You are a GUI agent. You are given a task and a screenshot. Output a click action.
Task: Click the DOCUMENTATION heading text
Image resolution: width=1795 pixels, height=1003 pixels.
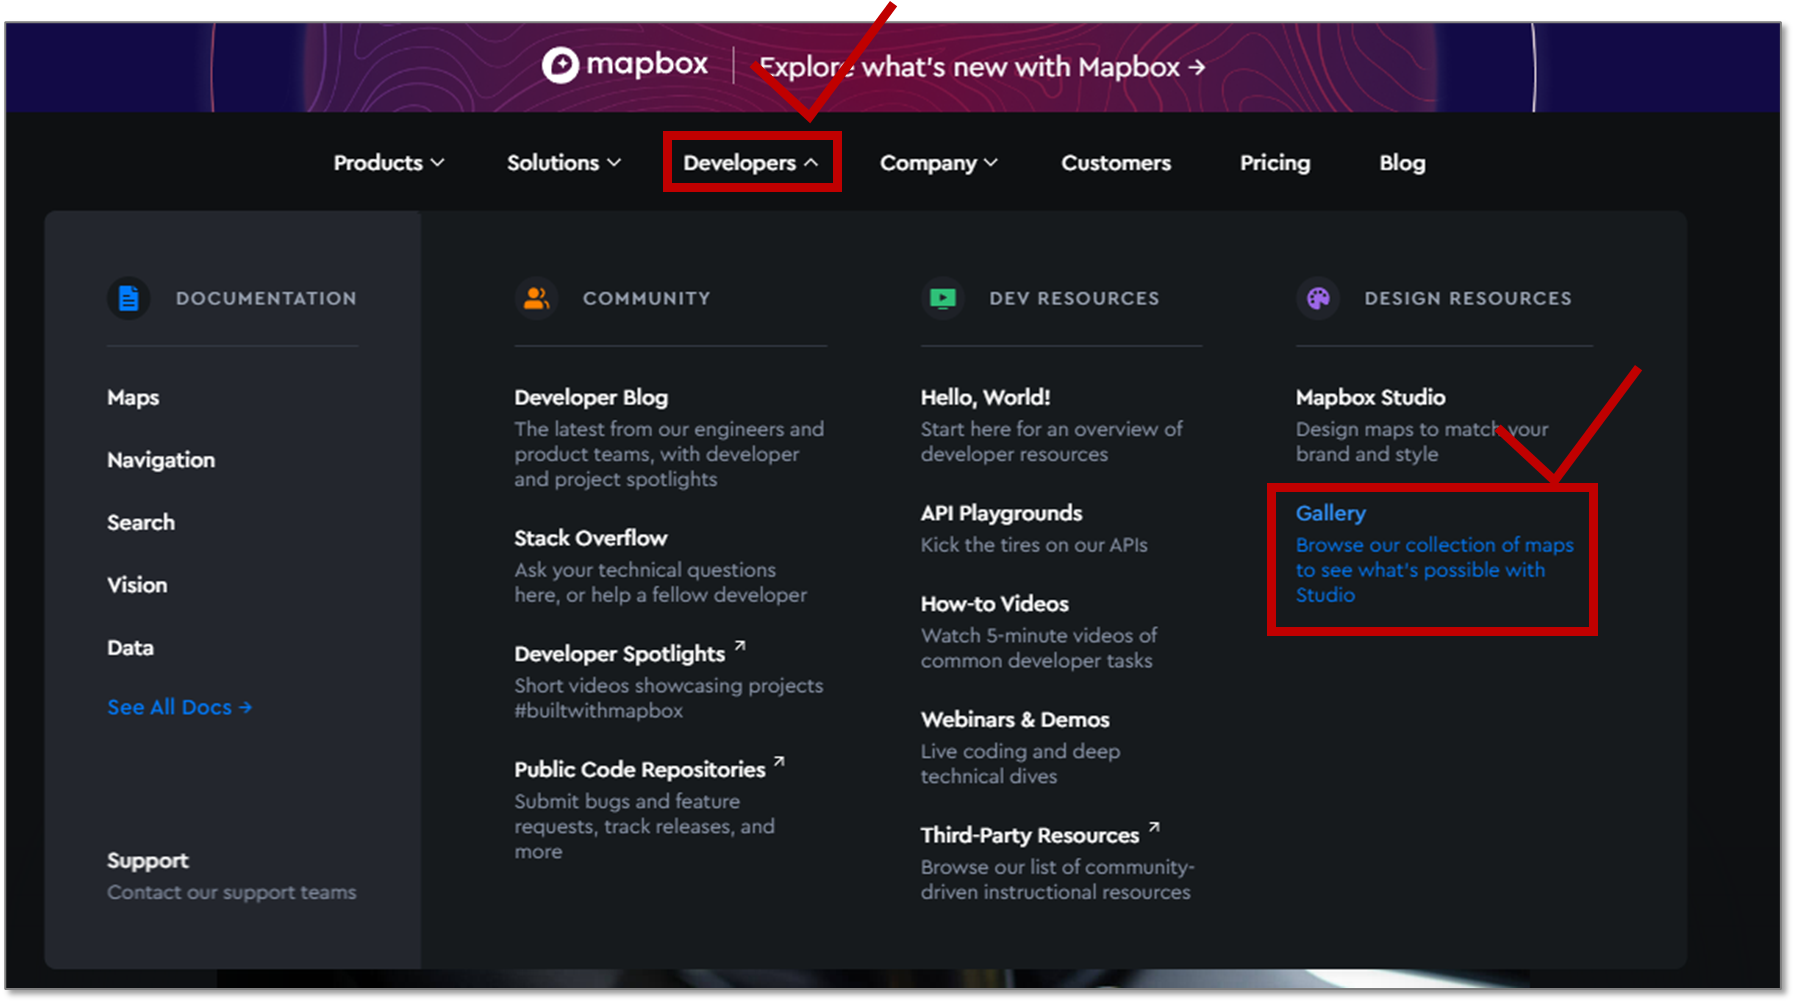[266, 298]
